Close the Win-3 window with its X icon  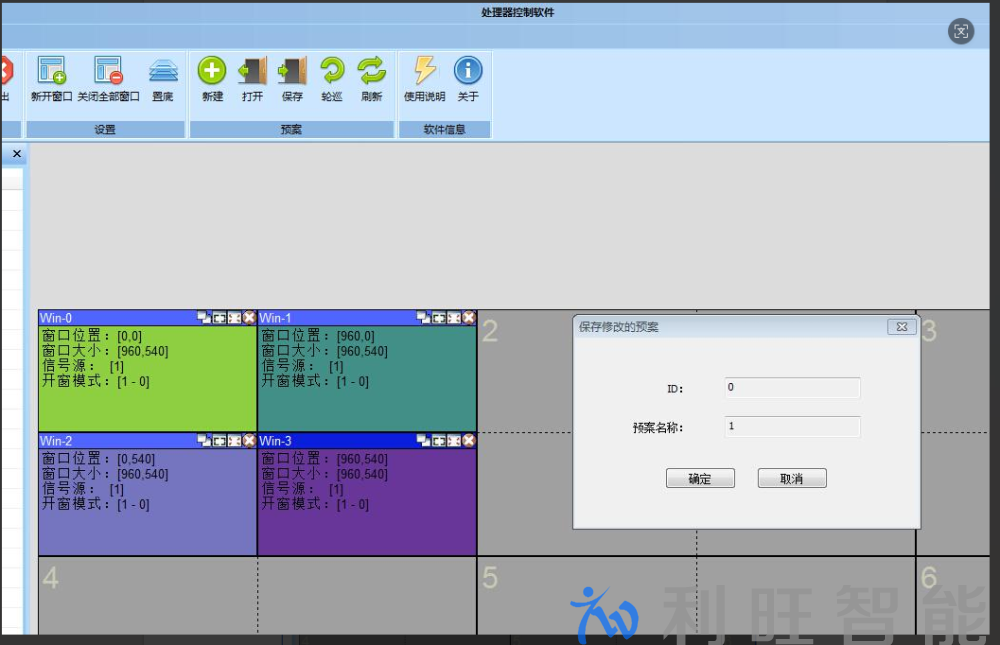[x=468, y=440]
